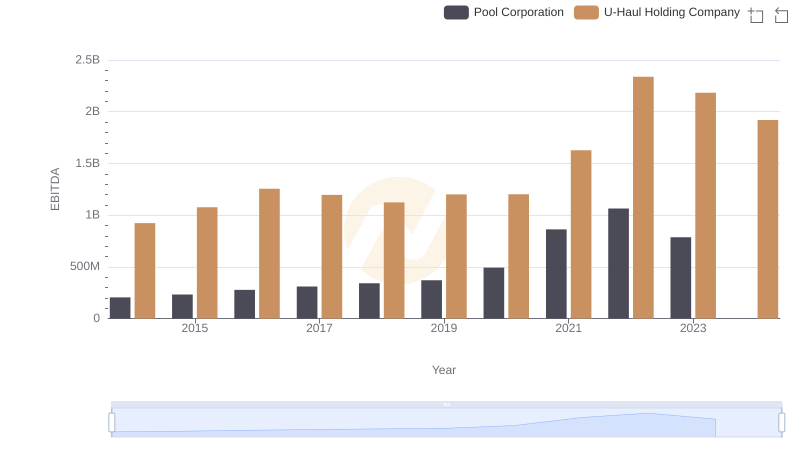Click the top drag bar of zoom slider
The image size is (800, 461).
446,404
